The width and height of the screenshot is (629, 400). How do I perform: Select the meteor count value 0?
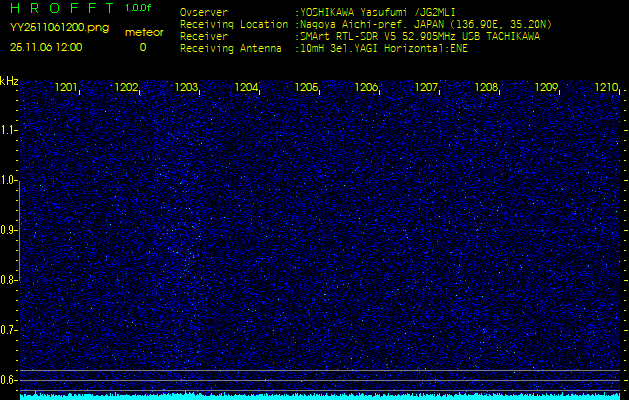point(142,47)
